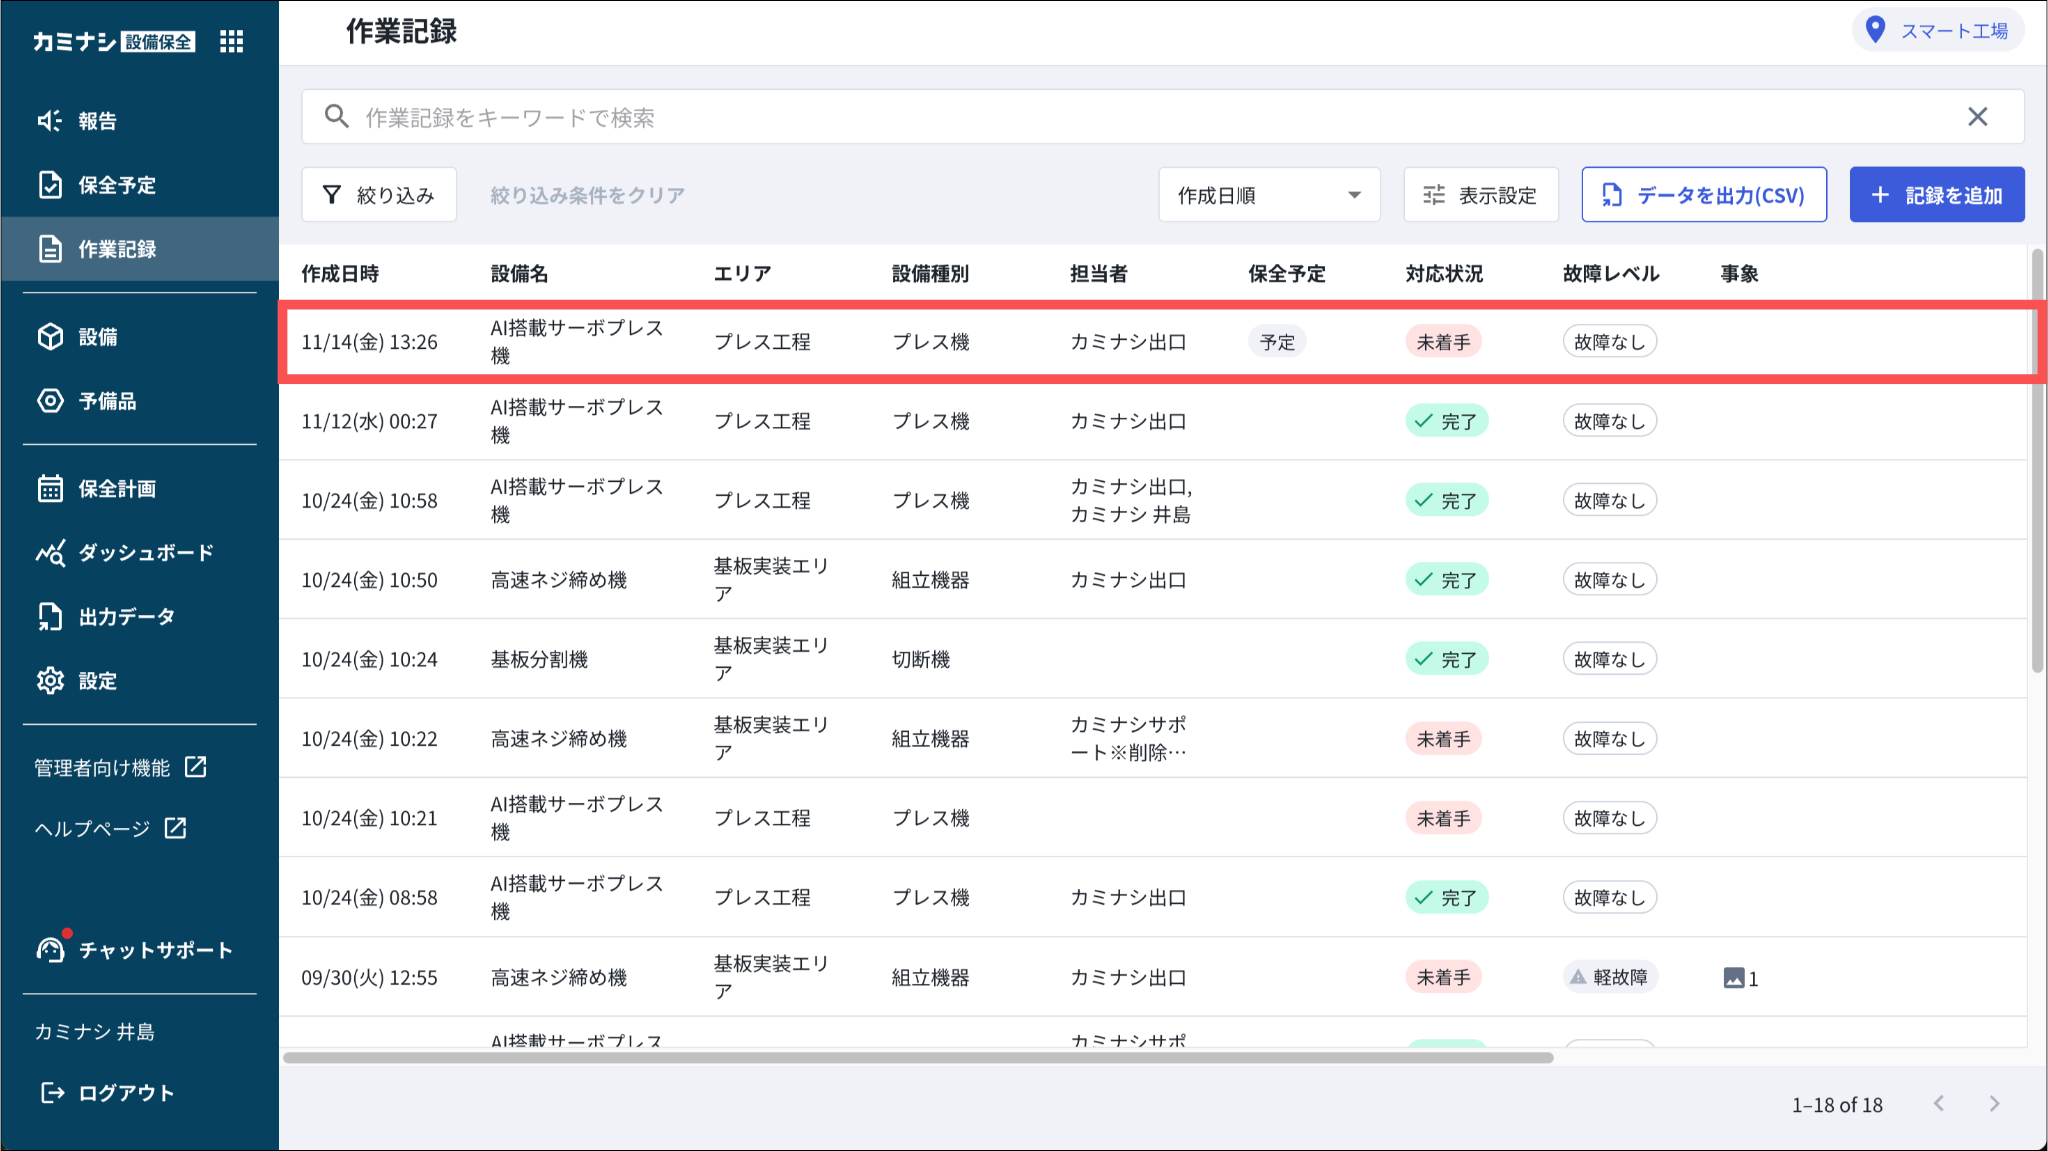Click the スマート工場 location pin icon
This screenshot has width=2048, height=1151.
tap(1876, 30)
